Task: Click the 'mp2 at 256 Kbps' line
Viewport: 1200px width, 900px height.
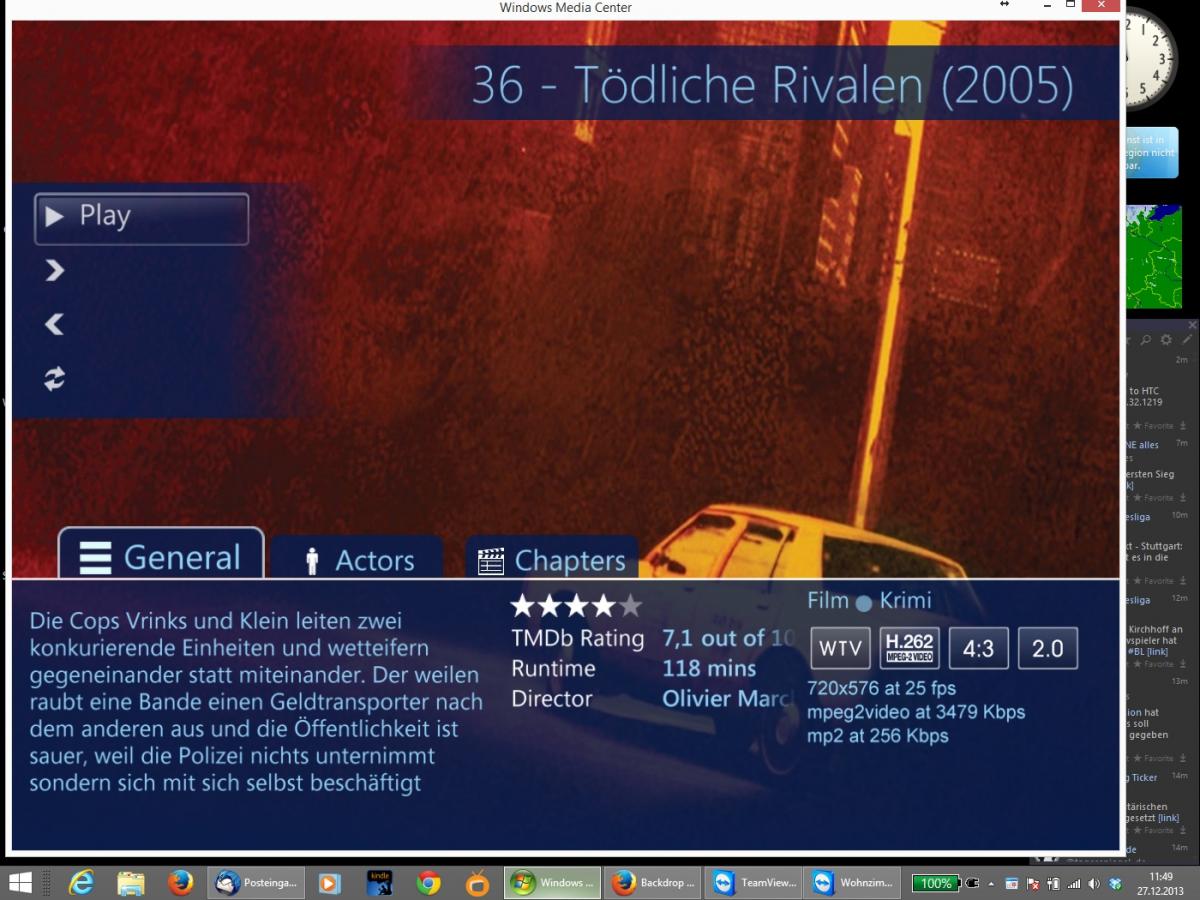Action: 878,736
